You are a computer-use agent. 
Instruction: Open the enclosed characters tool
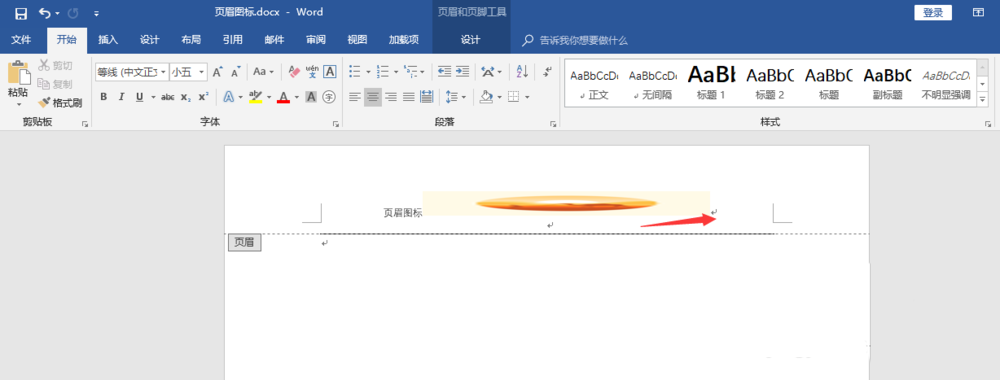(x=329, y=97)
